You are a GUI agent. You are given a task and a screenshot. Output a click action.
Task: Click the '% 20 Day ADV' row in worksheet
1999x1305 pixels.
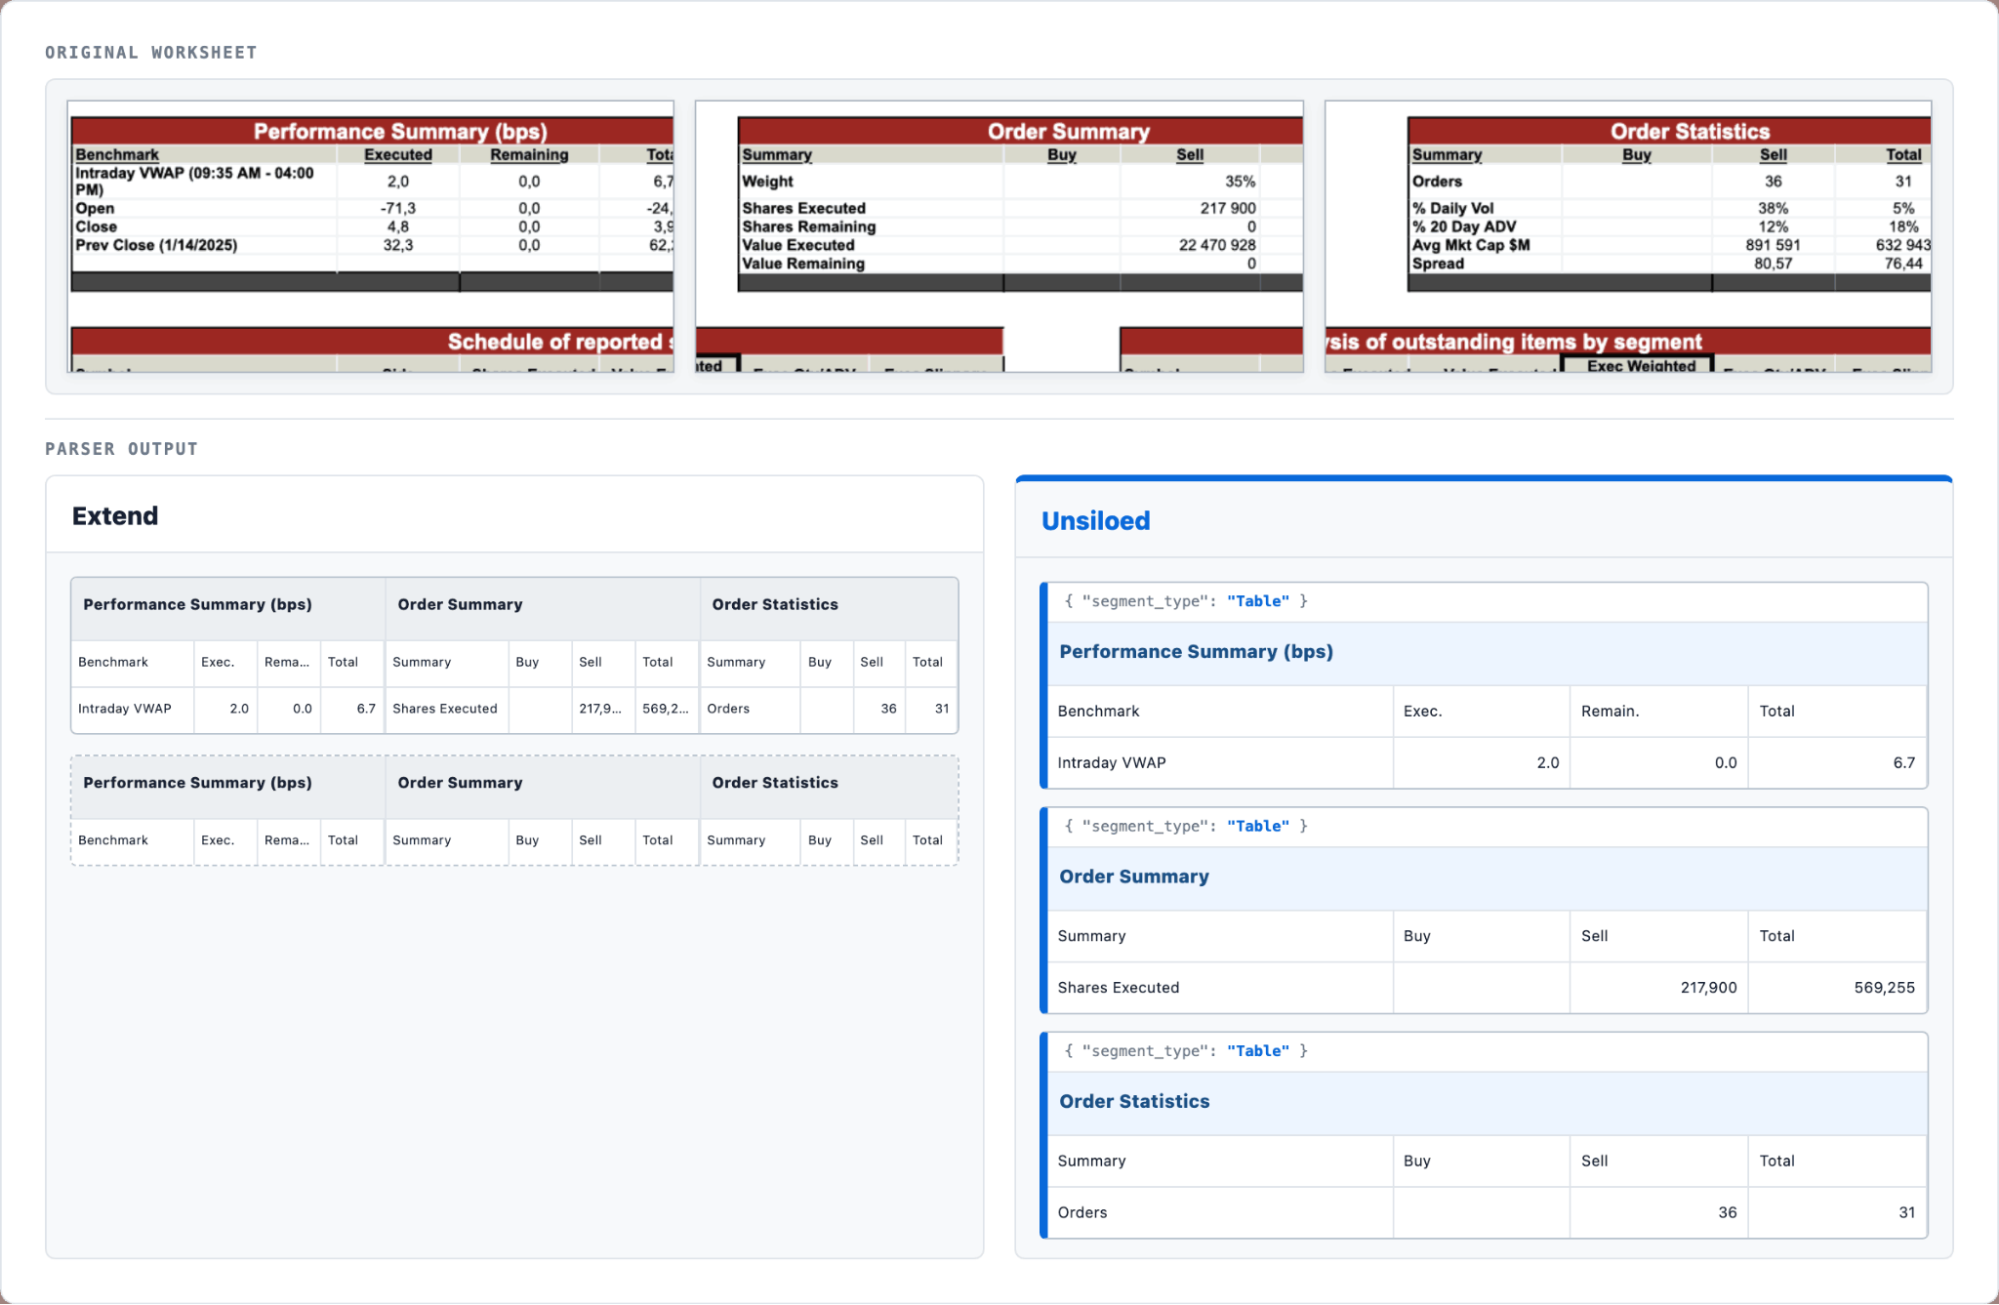point(1669,227)
